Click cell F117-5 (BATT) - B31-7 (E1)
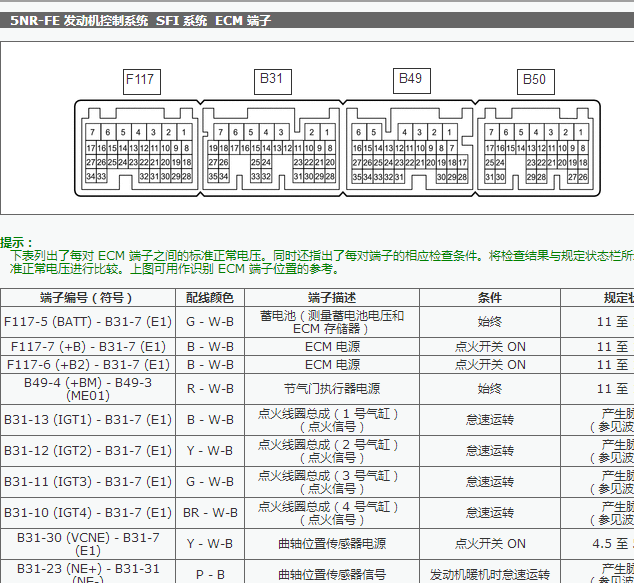Screen dimensions: 634x583 pos(87,322)
